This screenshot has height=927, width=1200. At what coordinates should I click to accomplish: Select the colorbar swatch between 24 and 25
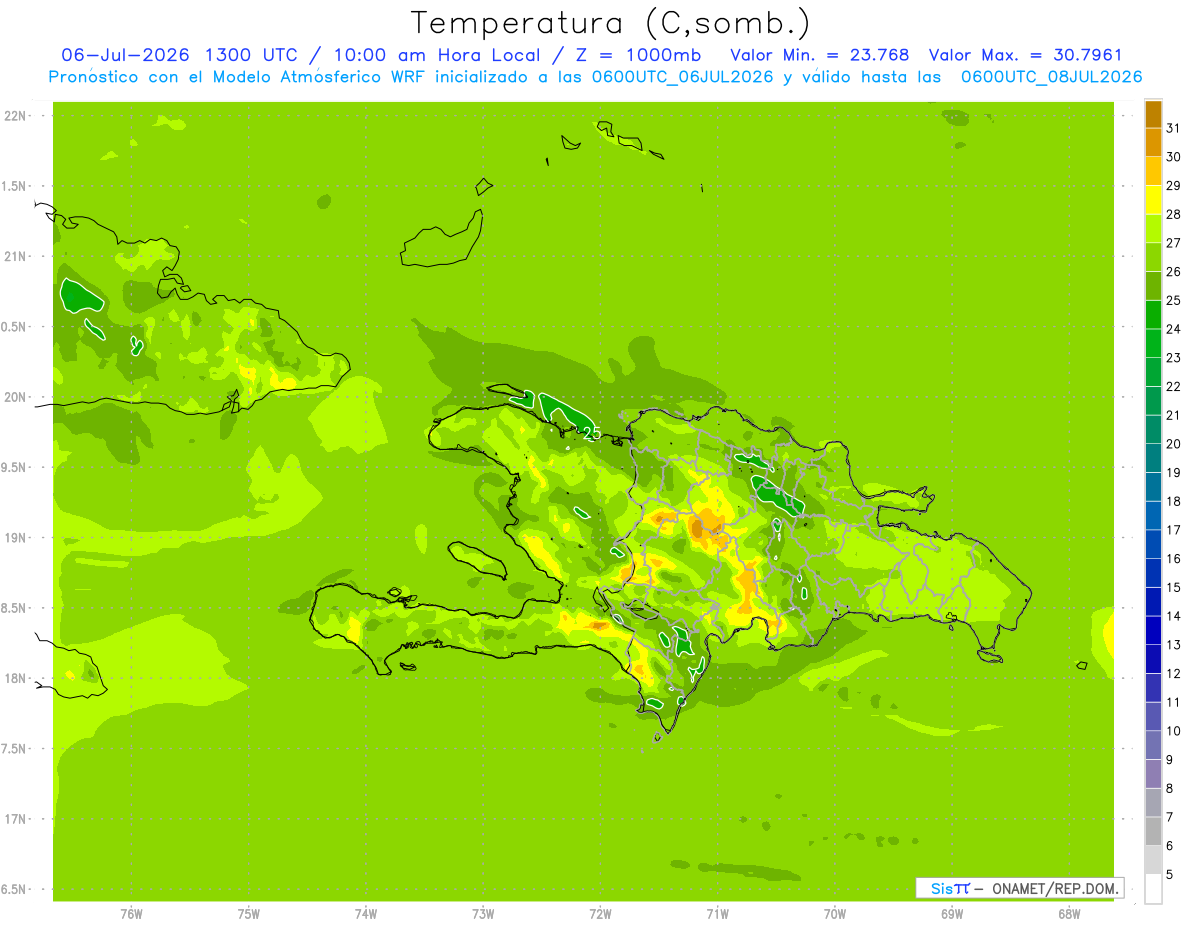point(1153,315)
